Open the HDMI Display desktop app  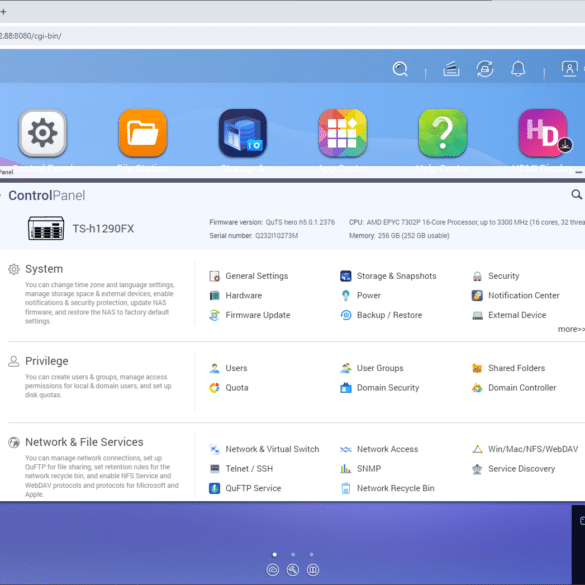tap(542, 133)
